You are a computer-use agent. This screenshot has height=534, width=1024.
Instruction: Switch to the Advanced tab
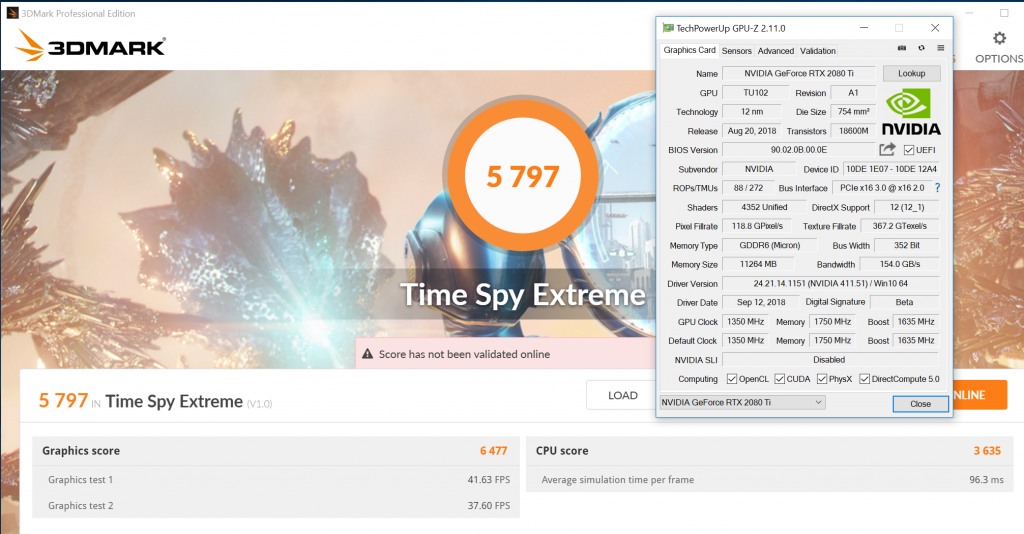point(776,51)
